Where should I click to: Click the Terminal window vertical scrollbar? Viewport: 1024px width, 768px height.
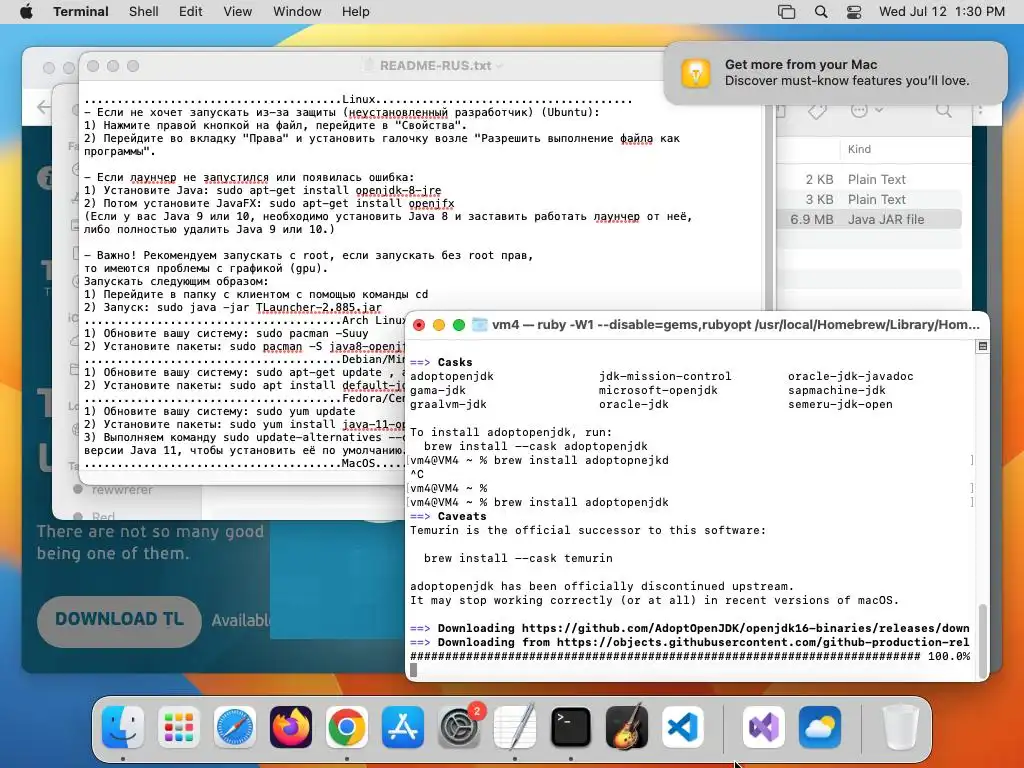click(982, 639)
